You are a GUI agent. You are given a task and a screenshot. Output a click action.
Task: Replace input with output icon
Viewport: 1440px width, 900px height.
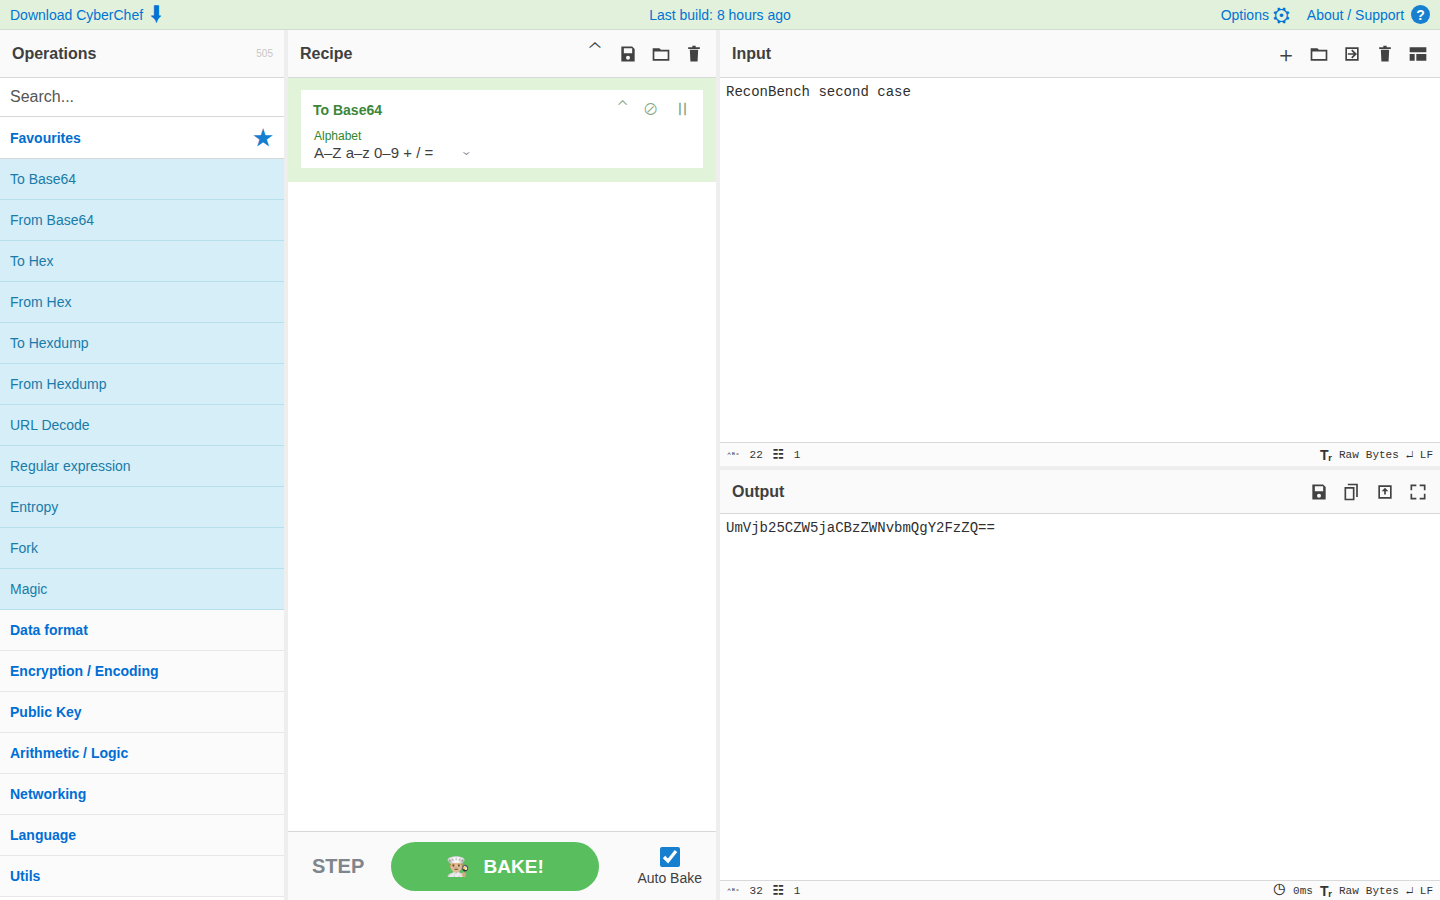[x=1385, y=492]
